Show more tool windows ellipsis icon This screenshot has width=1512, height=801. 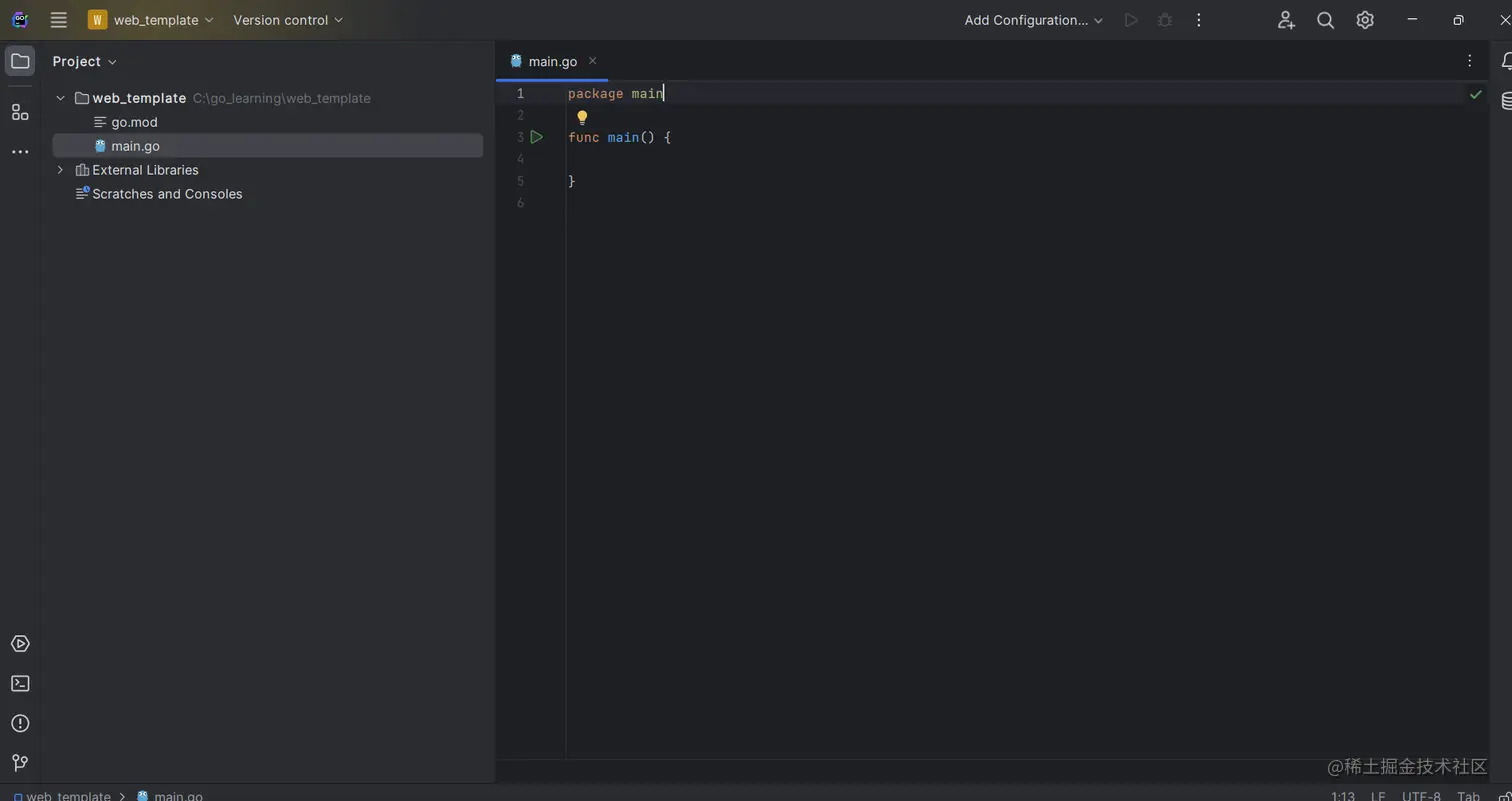20,152
